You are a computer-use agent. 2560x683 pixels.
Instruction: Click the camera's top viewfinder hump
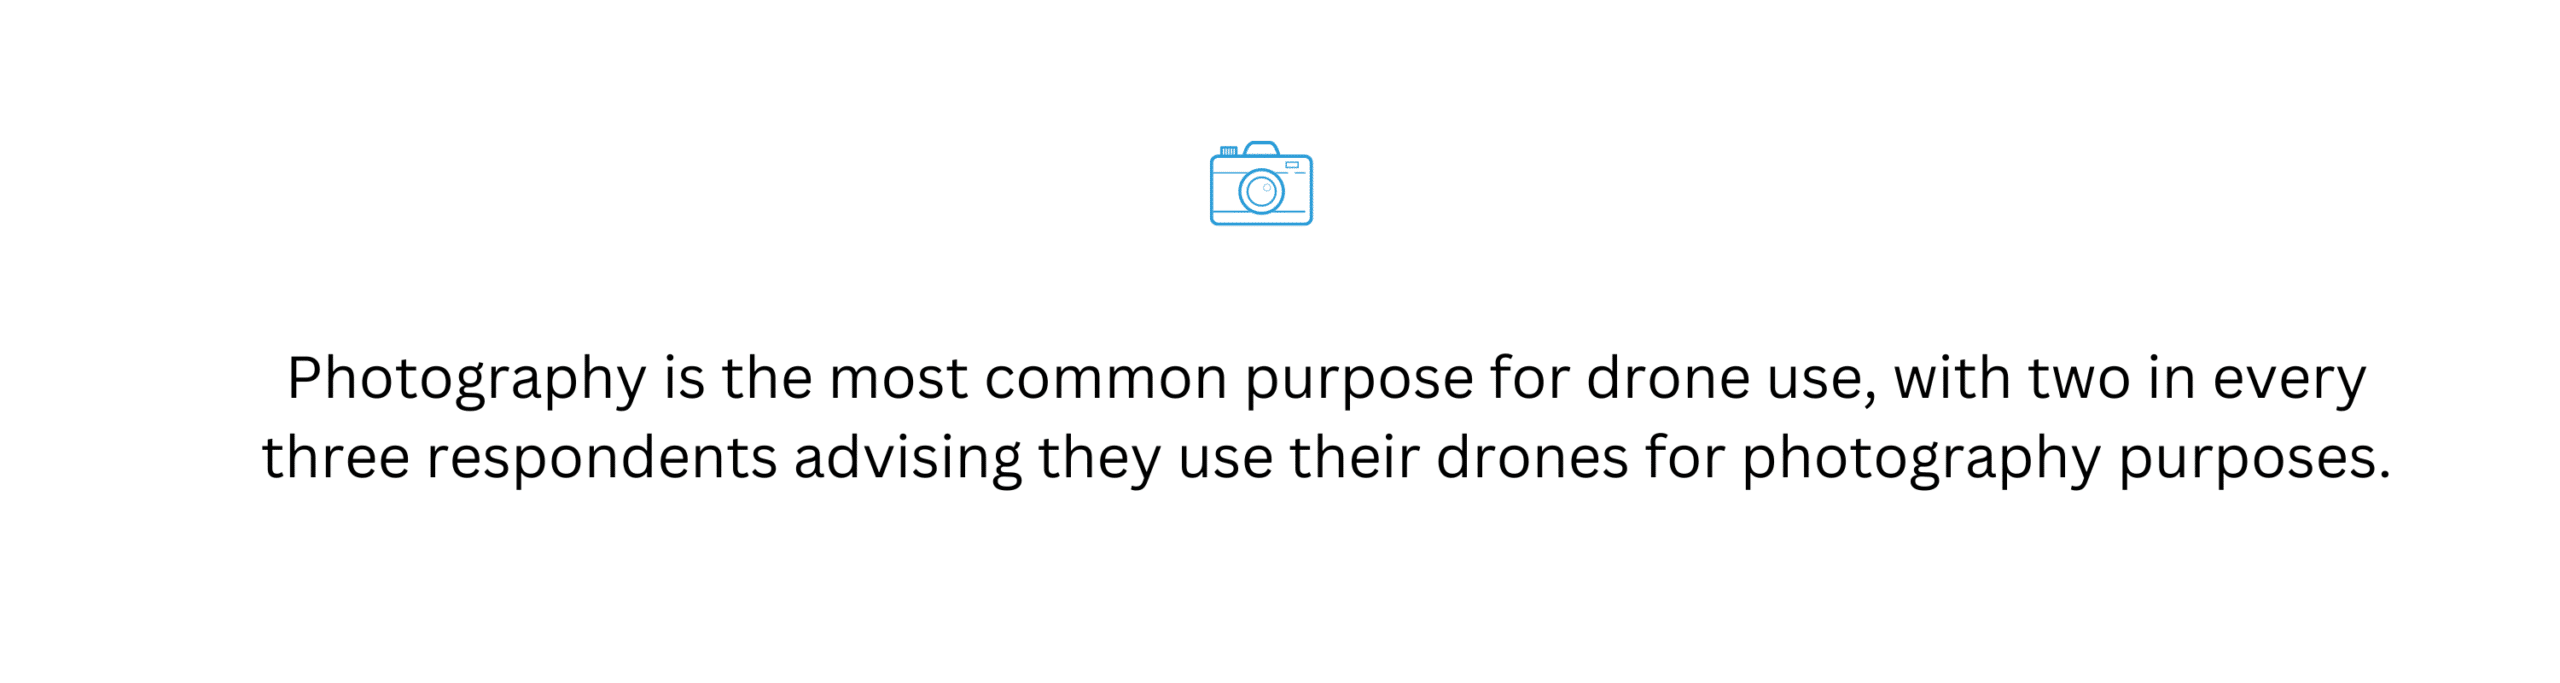pos(1261,148)
